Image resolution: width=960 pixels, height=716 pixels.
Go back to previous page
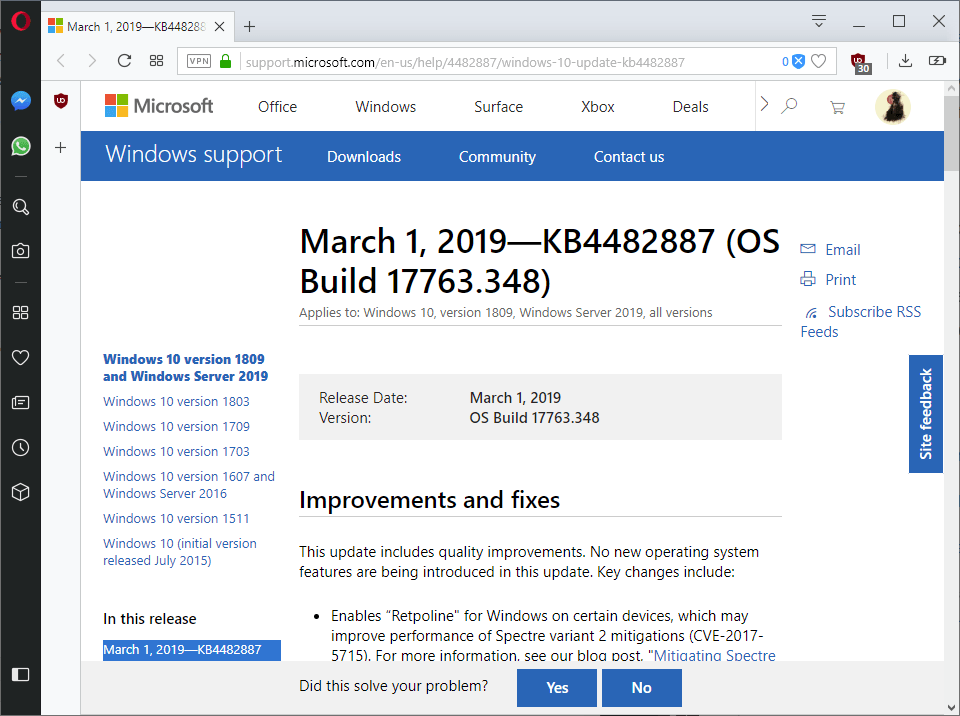point(61,61)
